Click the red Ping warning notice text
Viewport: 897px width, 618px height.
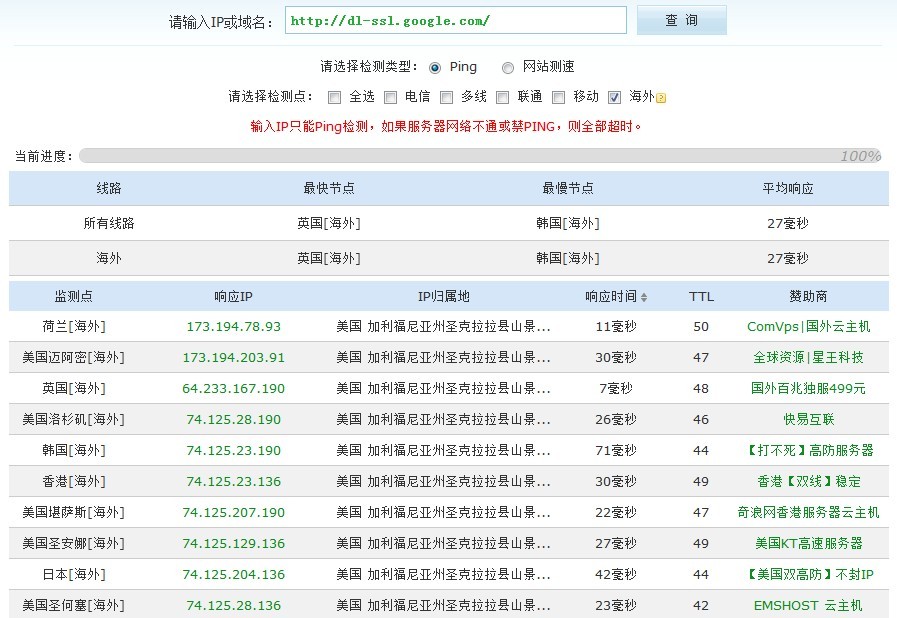pyautogui.click(x=446, y=126)
